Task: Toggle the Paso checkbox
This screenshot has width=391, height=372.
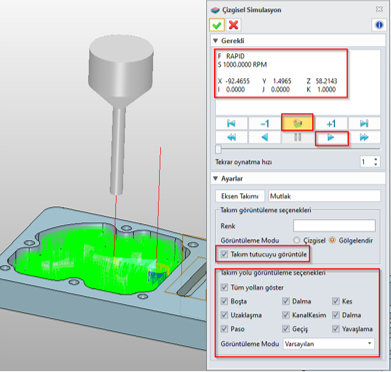Action: 224,329
